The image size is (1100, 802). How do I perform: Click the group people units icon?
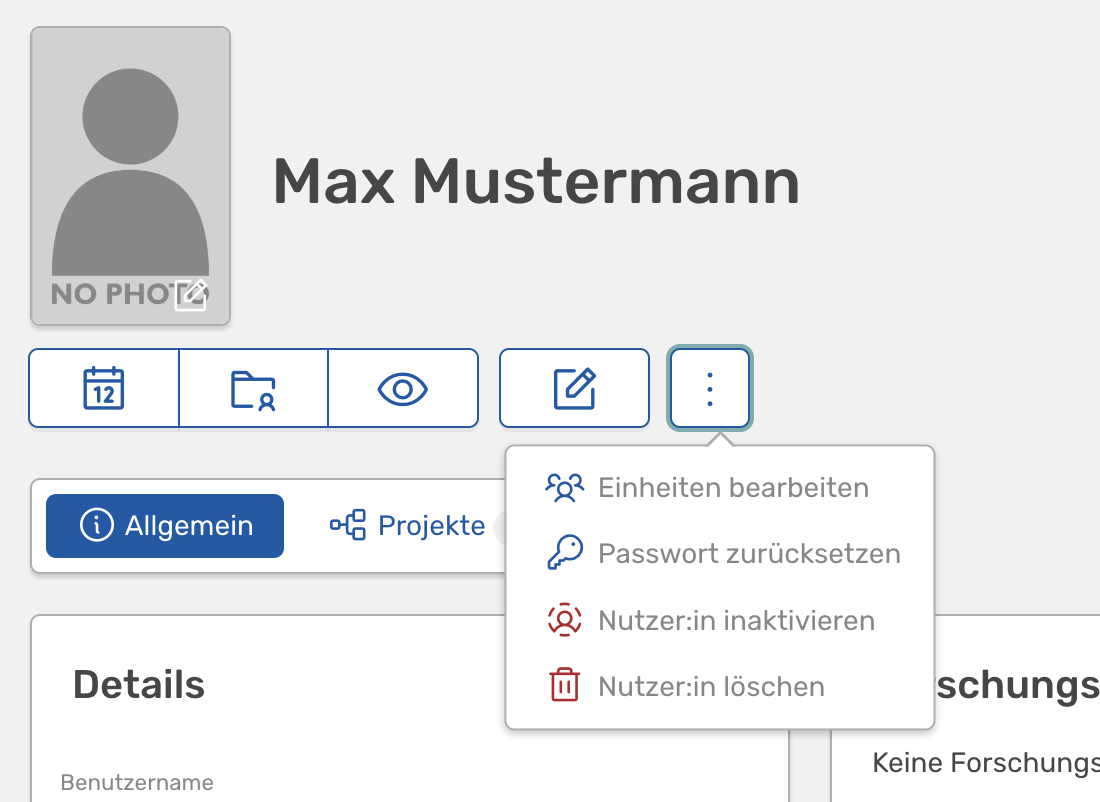coord(564,488)
